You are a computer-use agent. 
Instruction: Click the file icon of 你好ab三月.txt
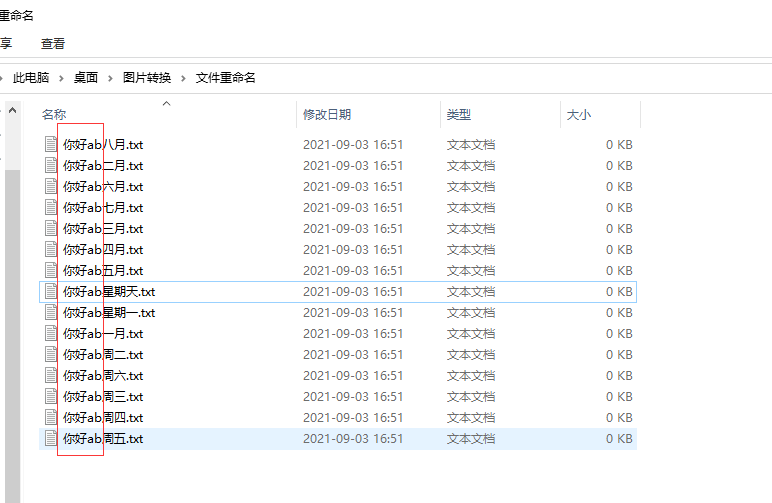click(51, 228)
